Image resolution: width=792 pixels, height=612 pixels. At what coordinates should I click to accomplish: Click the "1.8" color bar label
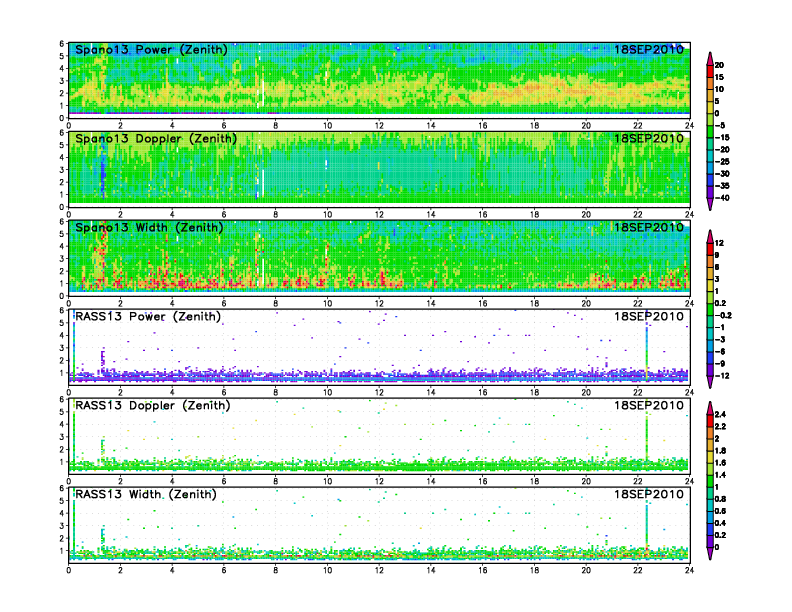click(720, 451)
